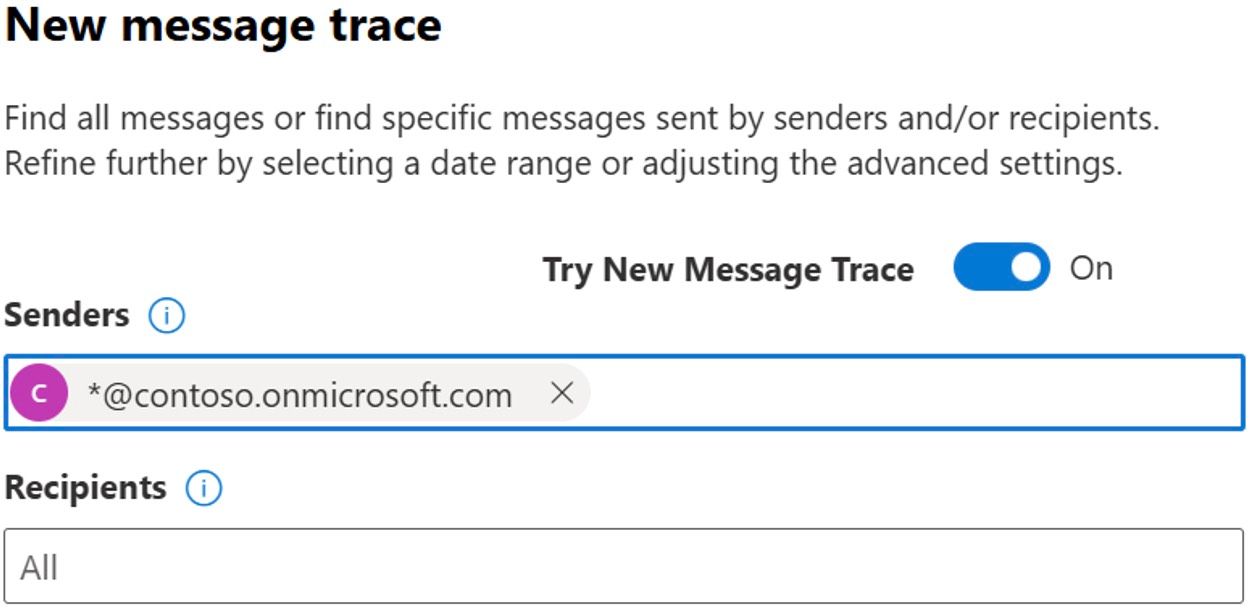Click the Recipients field label

pos(86,488)
